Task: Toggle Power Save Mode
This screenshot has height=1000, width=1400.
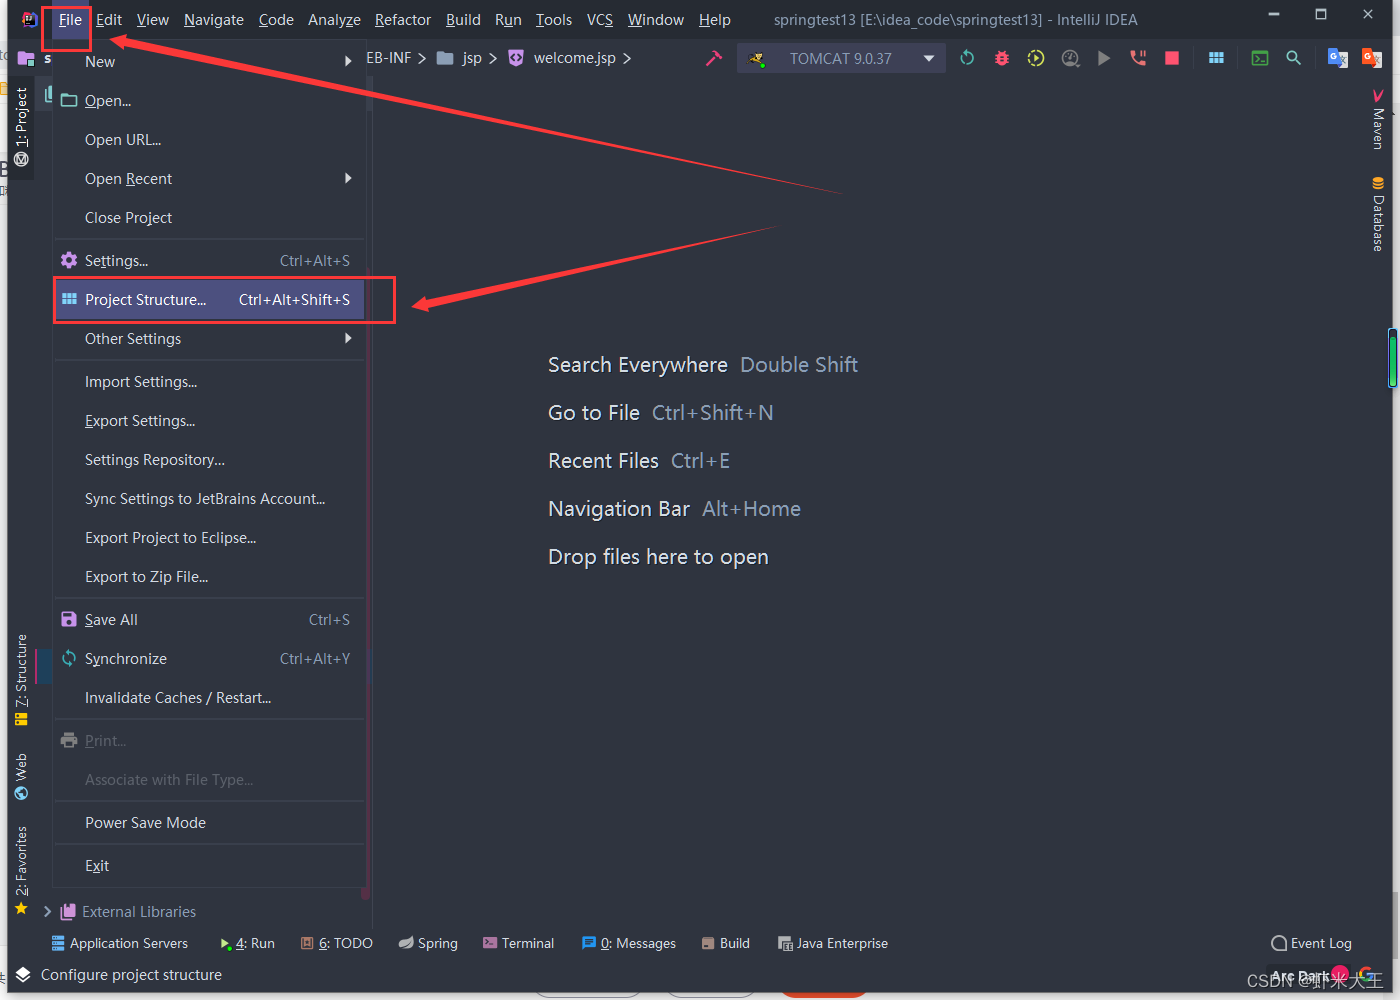Action: (210, 823)
